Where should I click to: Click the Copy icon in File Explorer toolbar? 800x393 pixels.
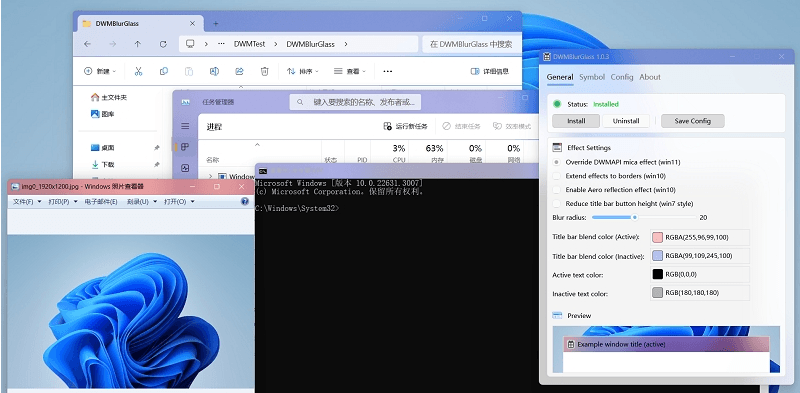tap(164, 71)
